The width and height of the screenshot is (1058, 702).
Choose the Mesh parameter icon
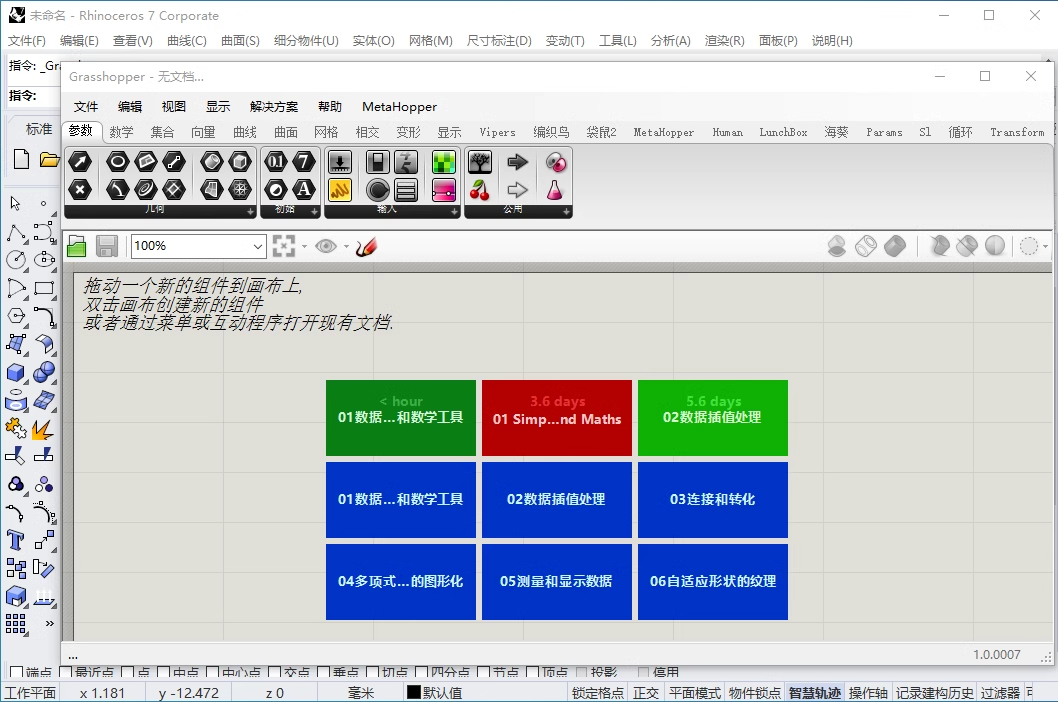tap(240, 190)
